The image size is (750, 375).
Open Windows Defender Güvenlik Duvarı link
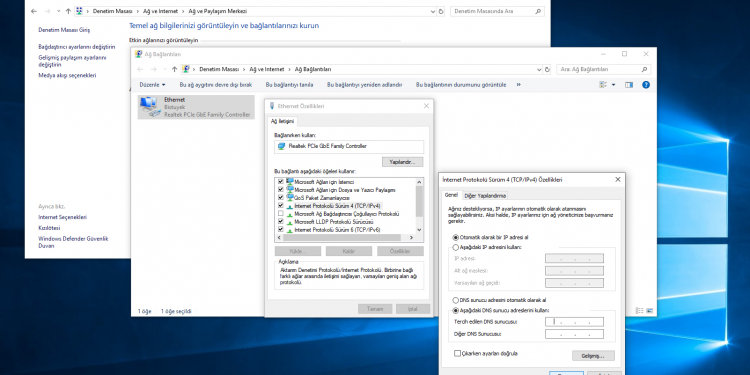(73, 242)
